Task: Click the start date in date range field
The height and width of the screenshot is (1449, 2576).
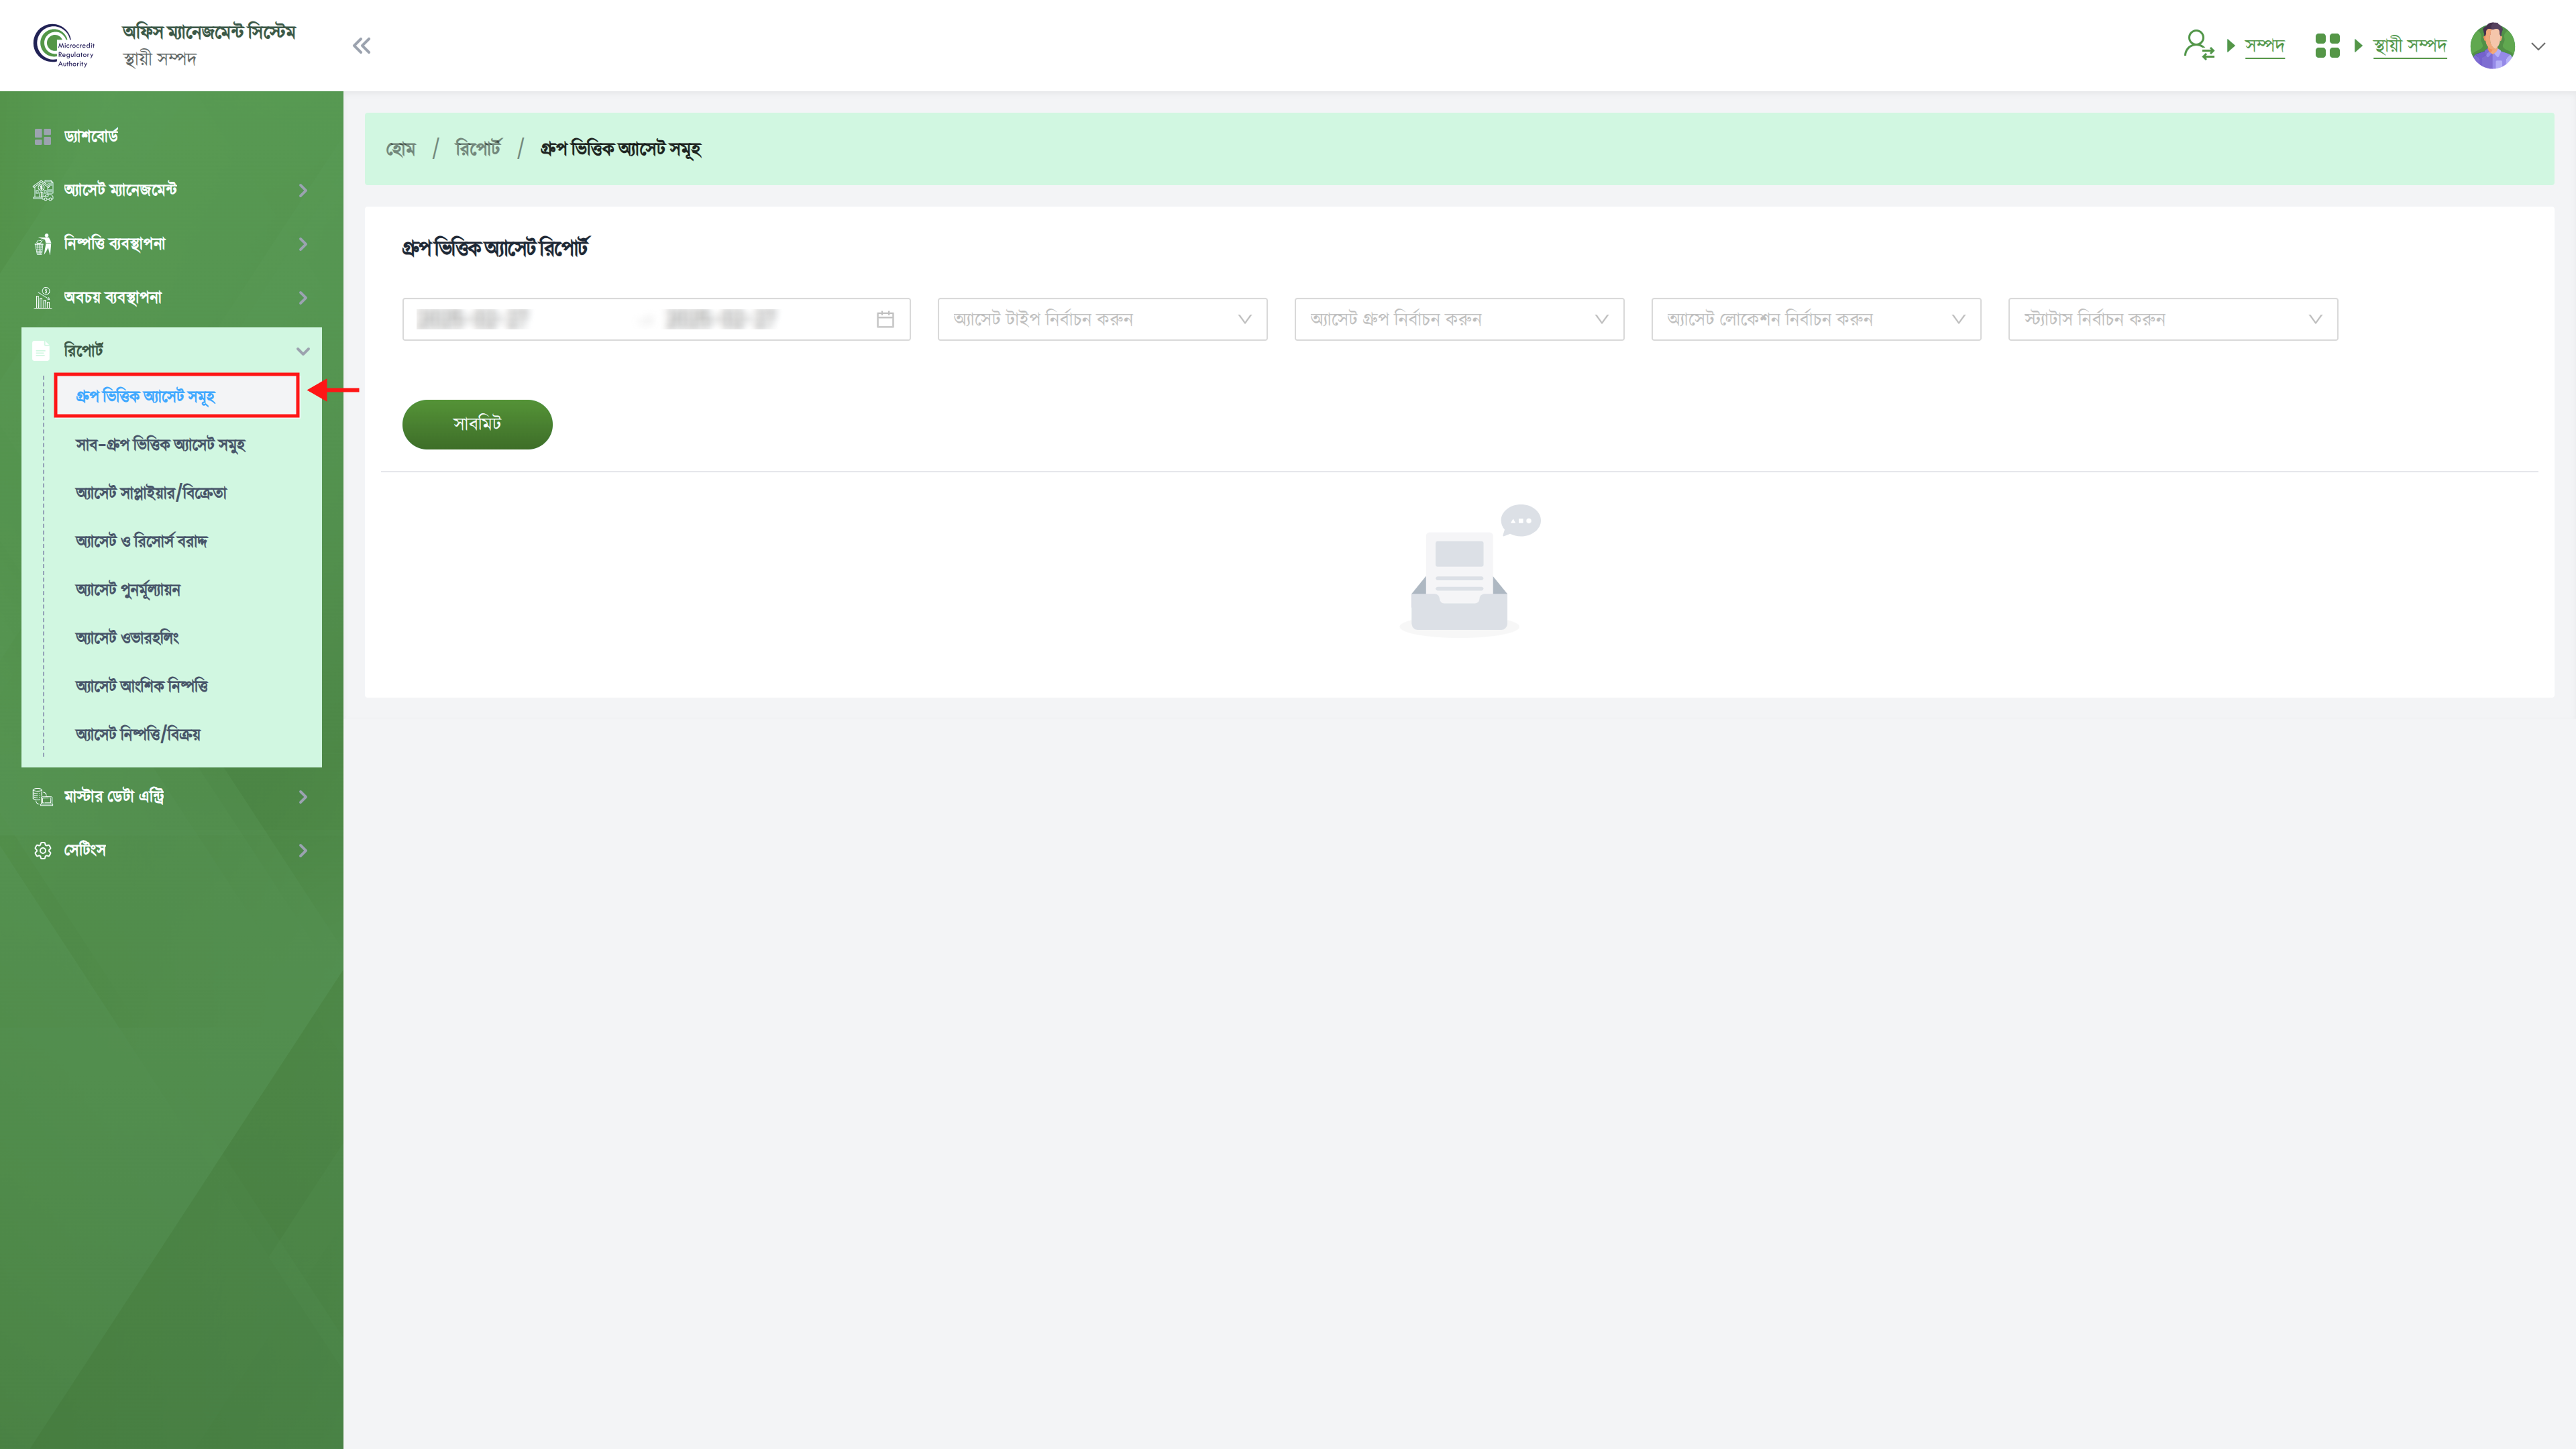Action: point(473,319)
